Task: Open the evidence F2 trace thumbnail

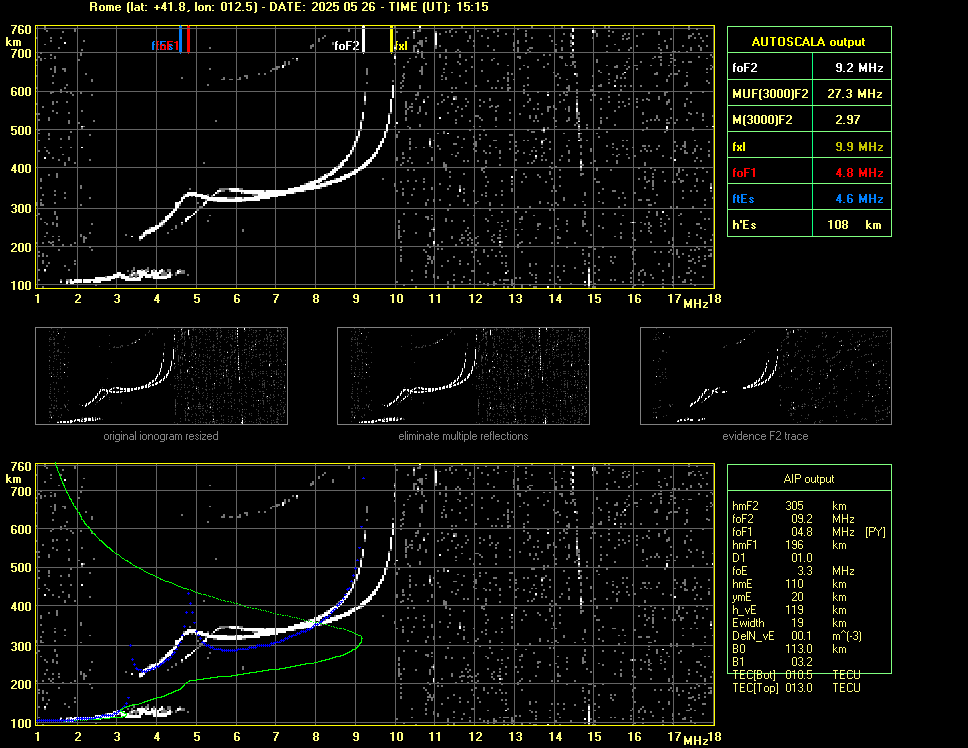Action: pos(766,376)
